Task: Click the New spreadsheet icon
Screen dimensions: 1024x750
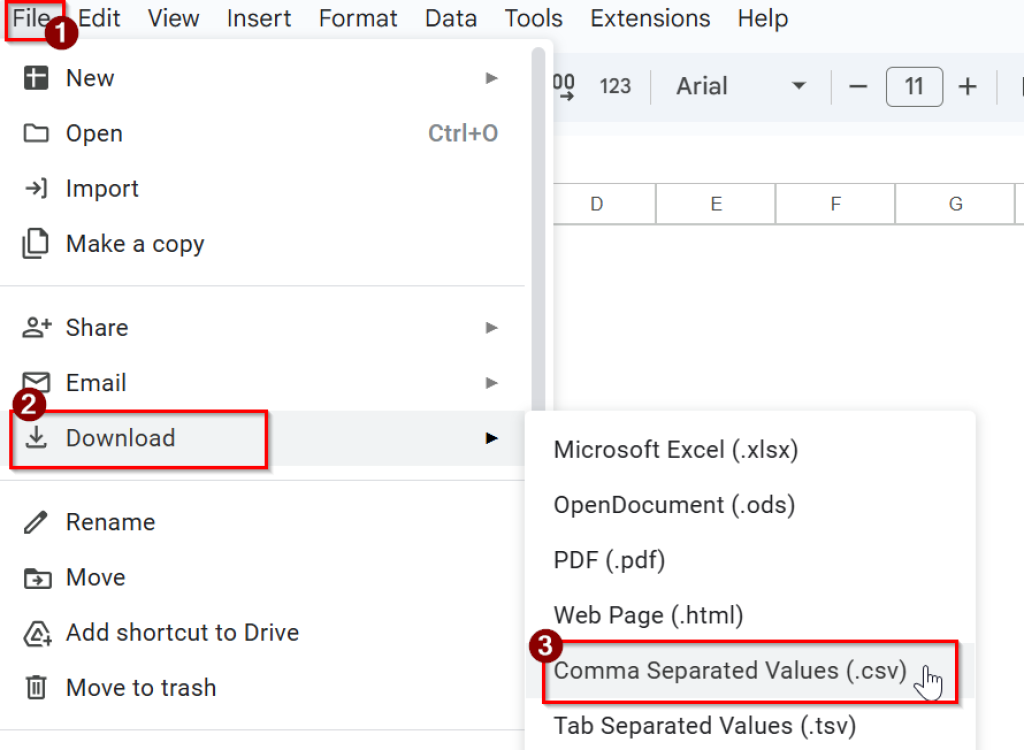Action: click(36, 78)
